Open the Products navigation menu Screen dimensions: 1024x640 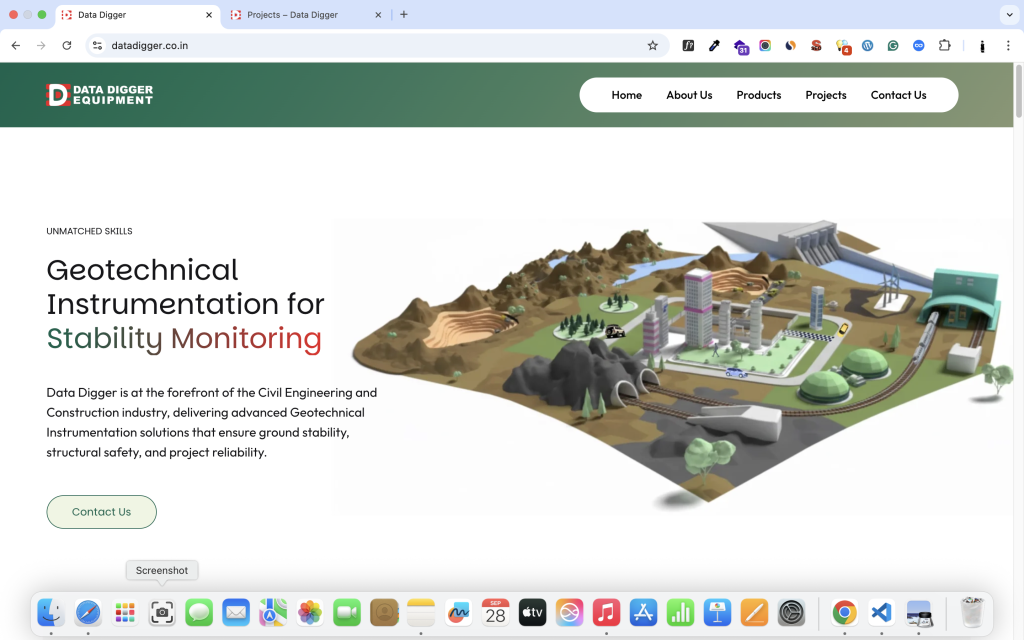tap(758, 95)
